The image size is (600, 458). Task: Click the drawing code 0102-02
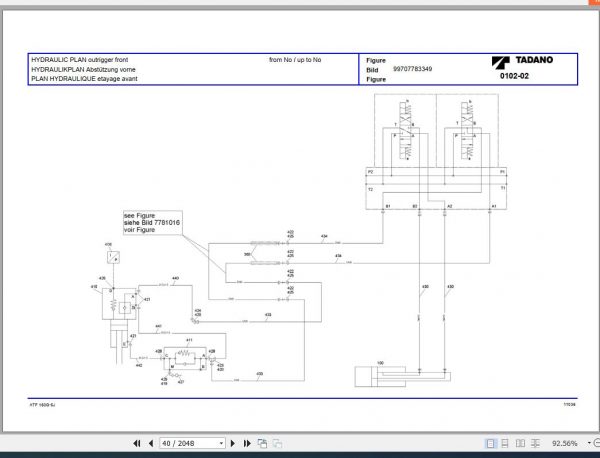click(x=514, y=76)
